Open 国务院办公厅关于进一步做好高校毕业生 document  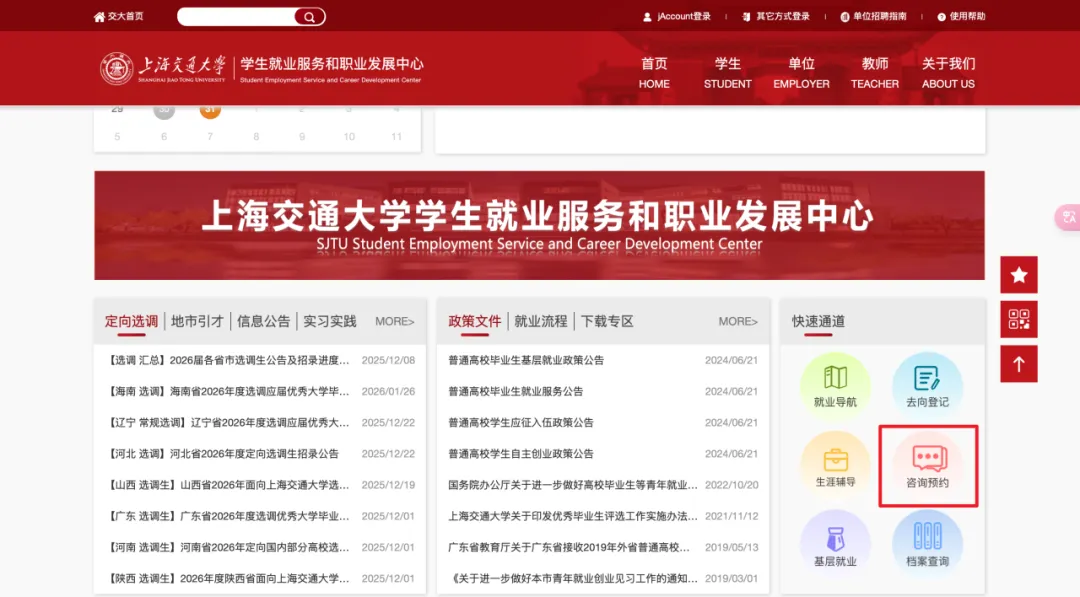(573, 485)
